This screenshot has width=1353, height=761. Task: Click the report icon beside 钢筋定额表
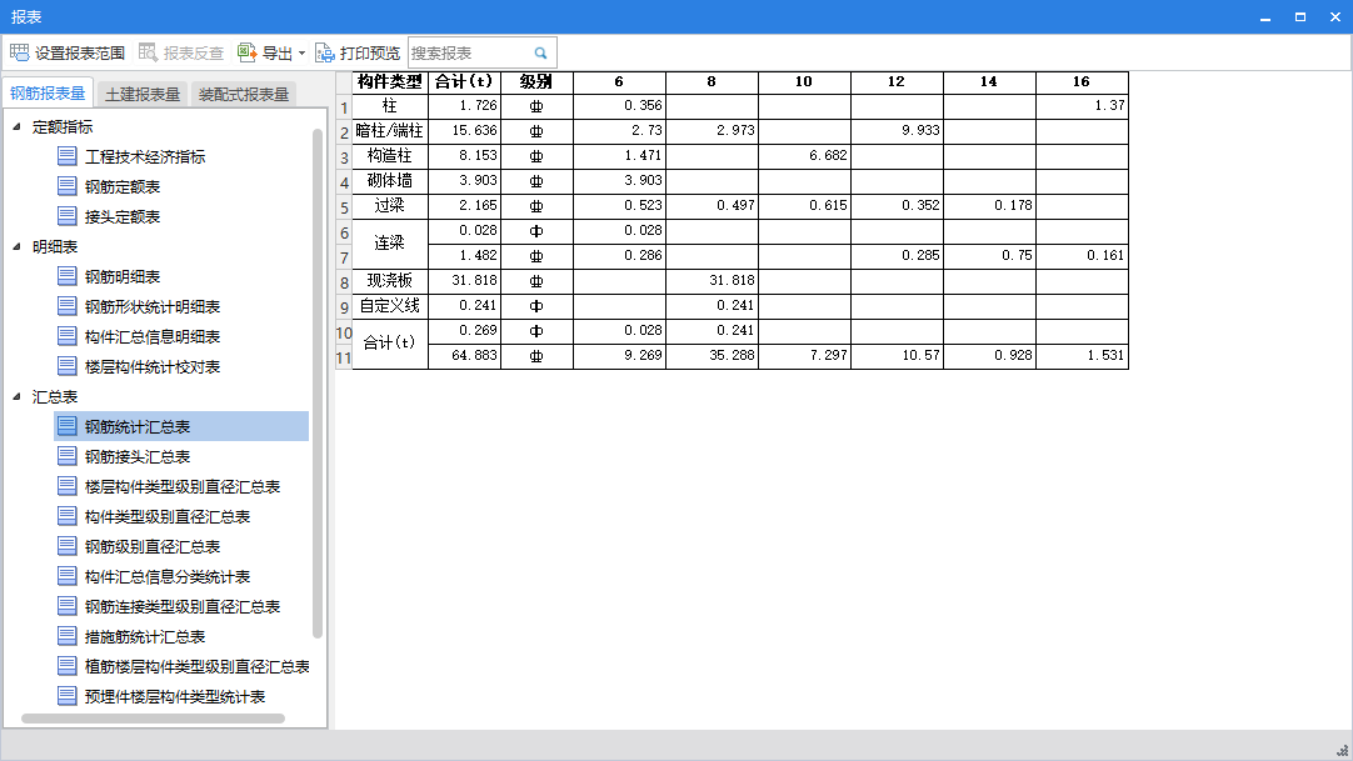click(67, 186)
